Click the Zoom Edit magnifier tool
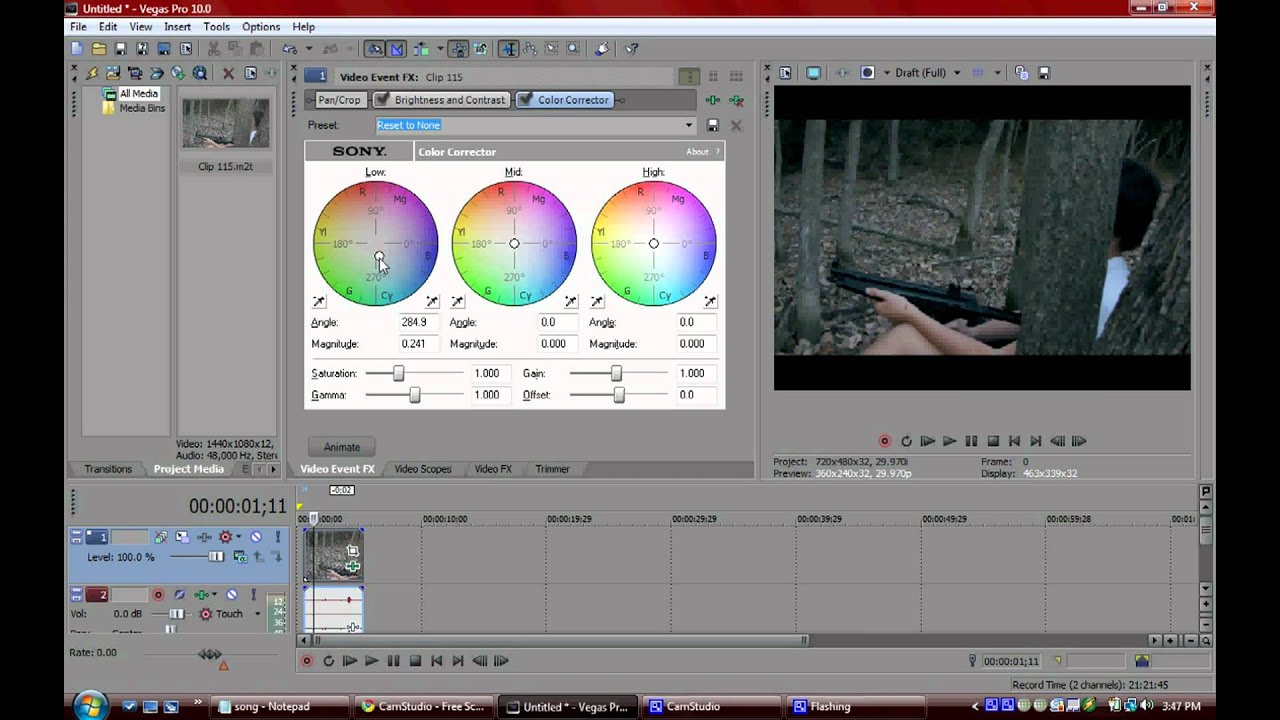1280x720 pixels. 573,48
